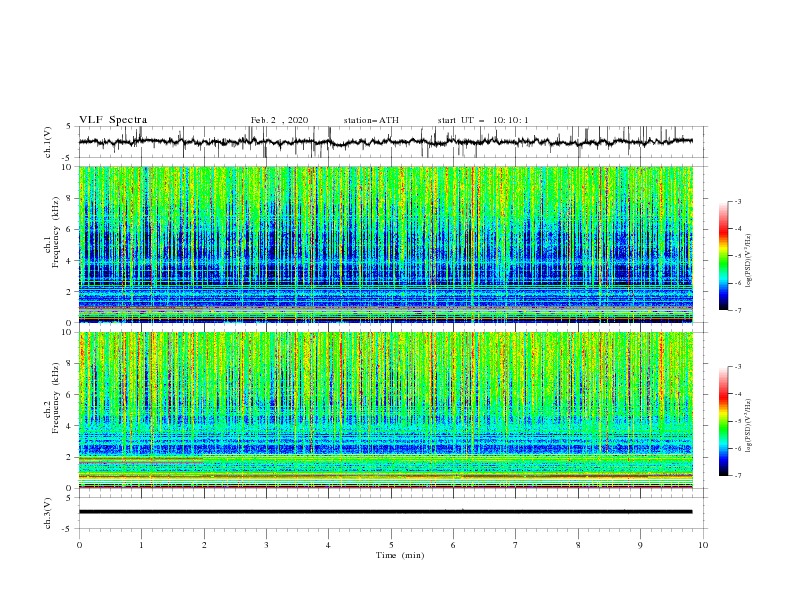Click the '8' kHz tick of ch.1 spectrogram
792x612 pixels.
71,198
